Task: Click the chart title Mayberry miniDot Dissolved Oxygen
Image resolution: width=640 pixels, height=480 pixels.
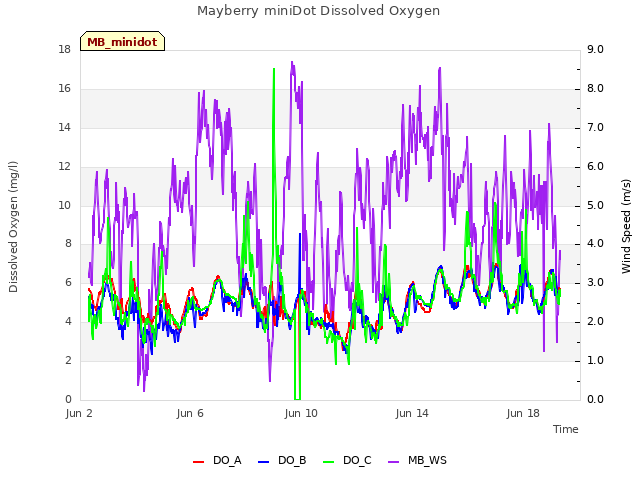Action: [318, 11]
